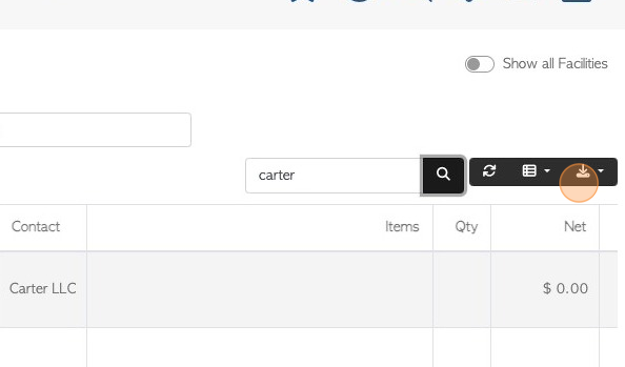Expand the caret beside the export icon
This screenshot has height=367, width=625.
(601, 171)
